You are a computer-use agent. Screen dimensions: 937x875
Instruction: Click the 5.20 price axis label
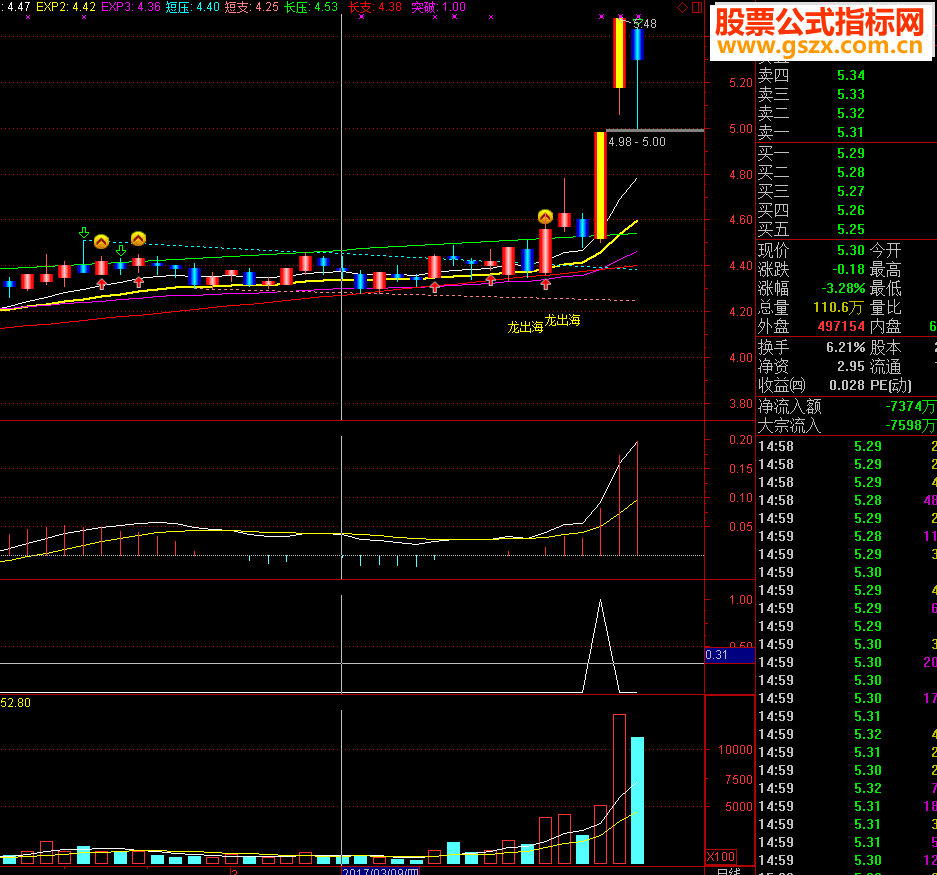[740, 82]
